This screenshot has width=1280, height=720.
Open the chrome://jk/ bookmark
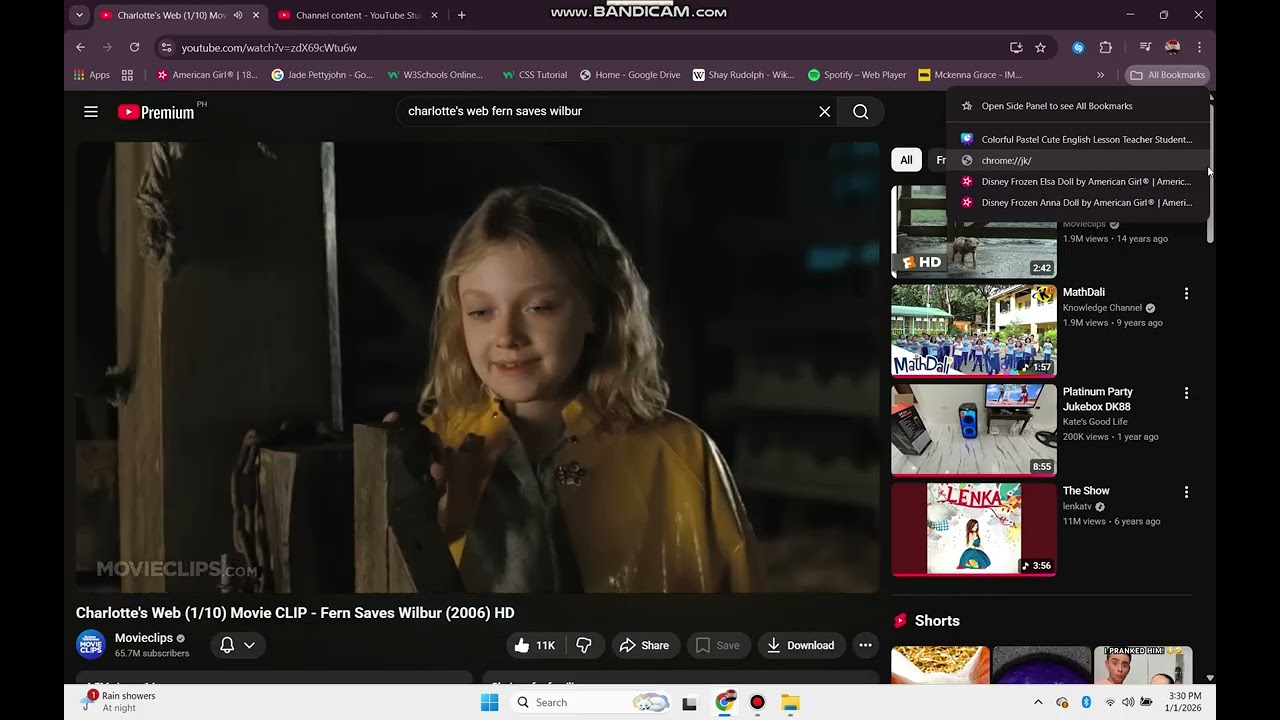click(x=1078, y=160)
